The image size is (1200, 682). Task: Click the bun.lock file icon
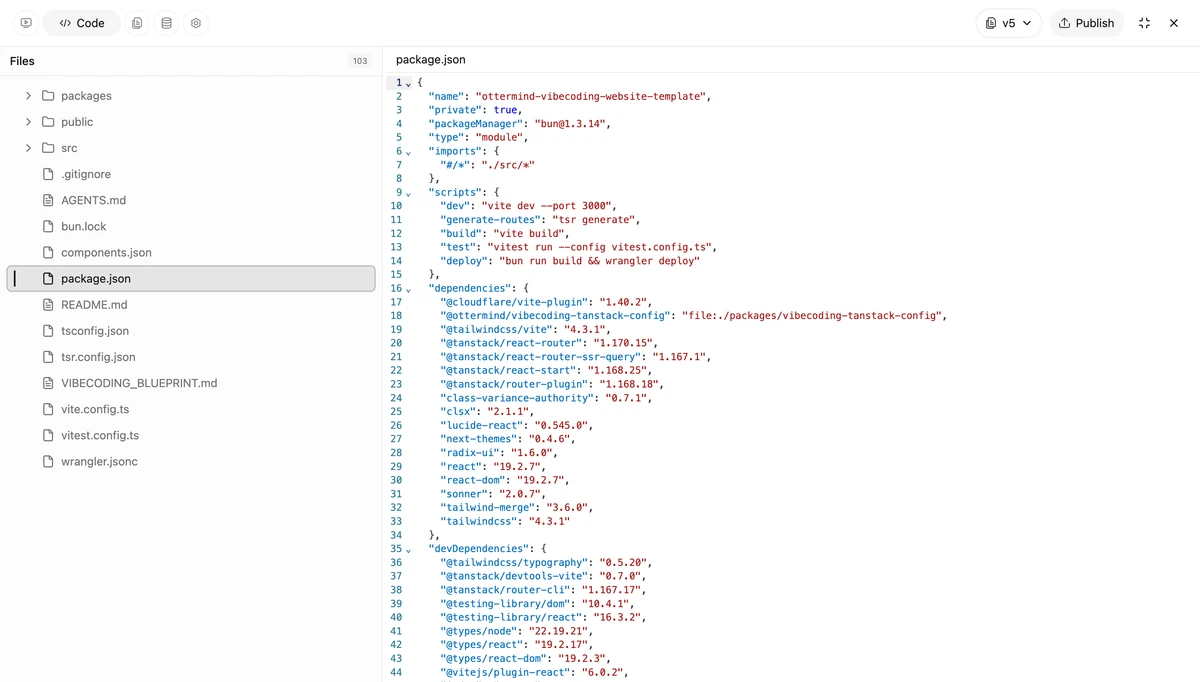click(48, 226)
